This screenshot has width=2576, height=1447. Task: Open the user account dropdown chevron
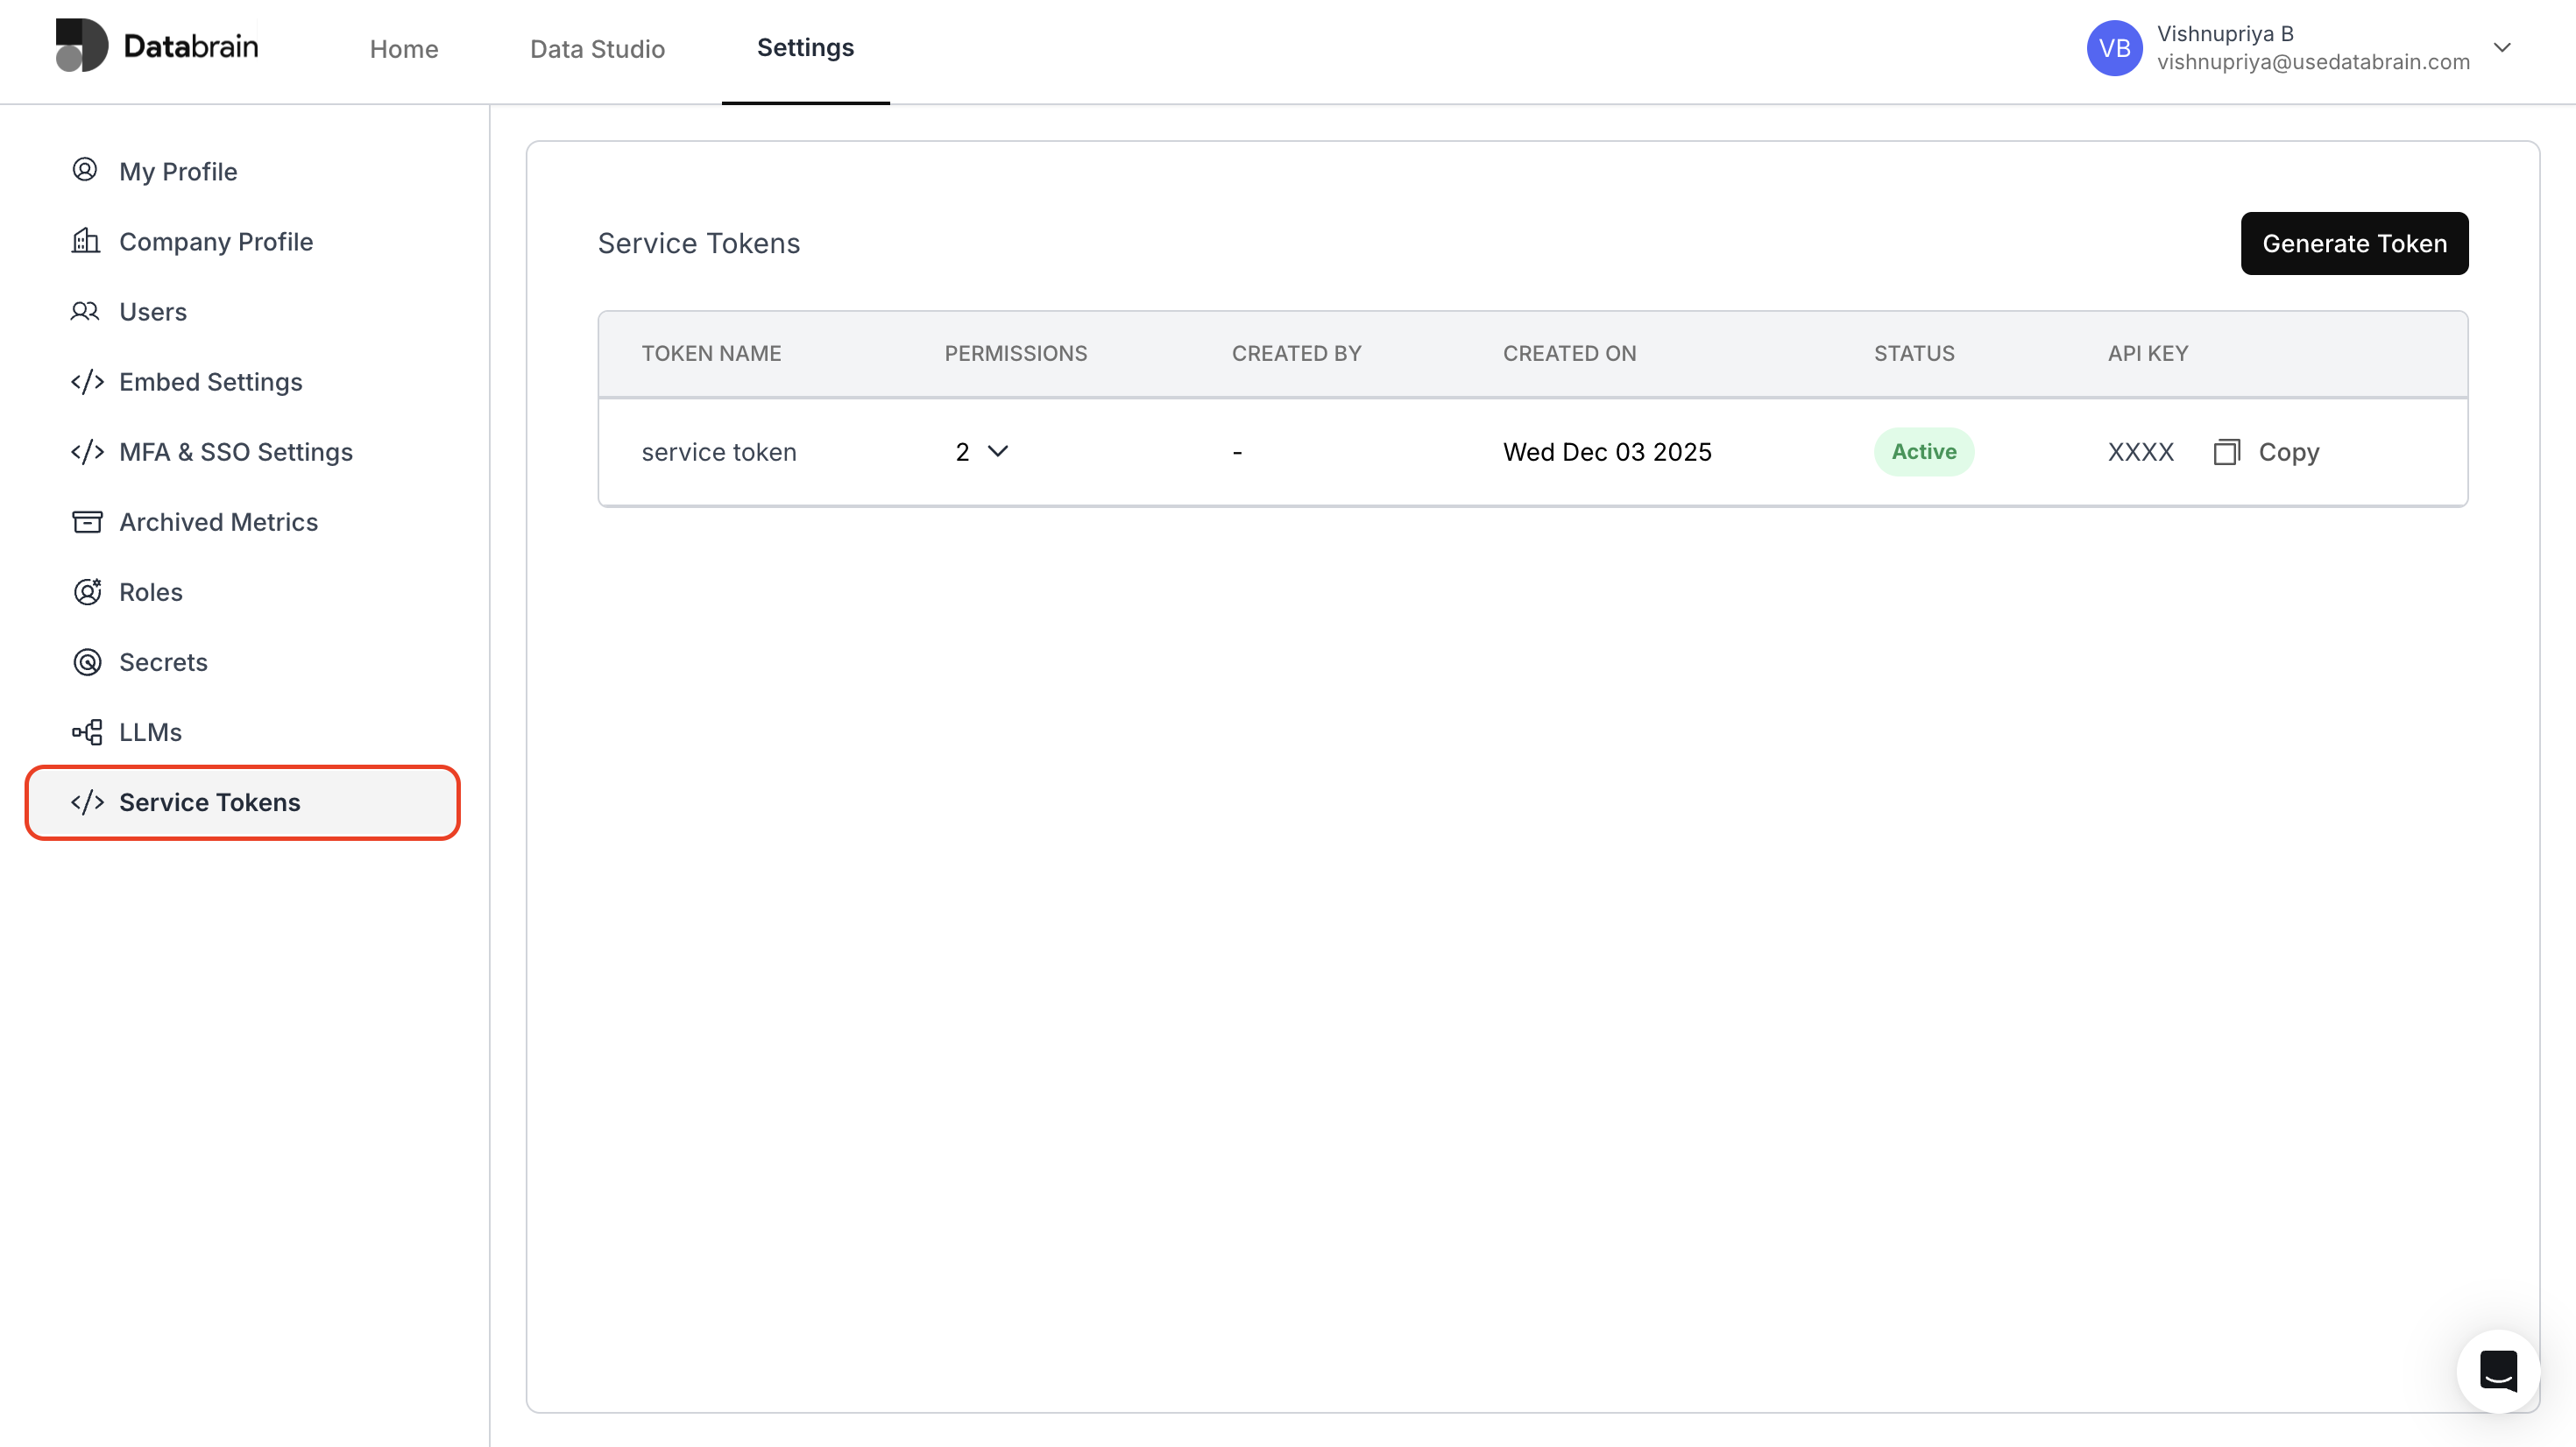coord(2502,47)
